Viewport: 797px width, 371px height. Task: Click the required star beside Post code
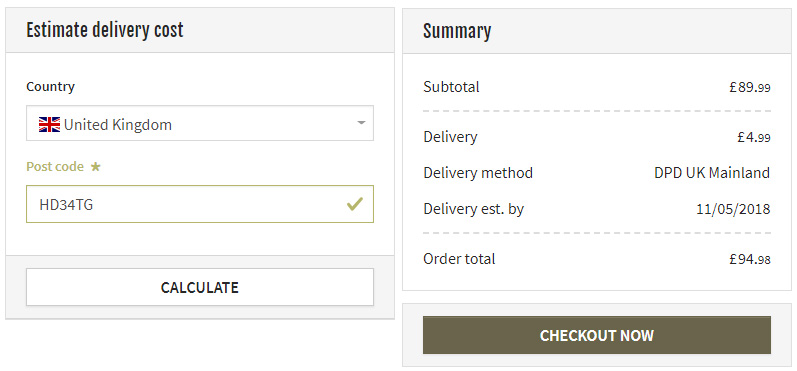[95, 167]
